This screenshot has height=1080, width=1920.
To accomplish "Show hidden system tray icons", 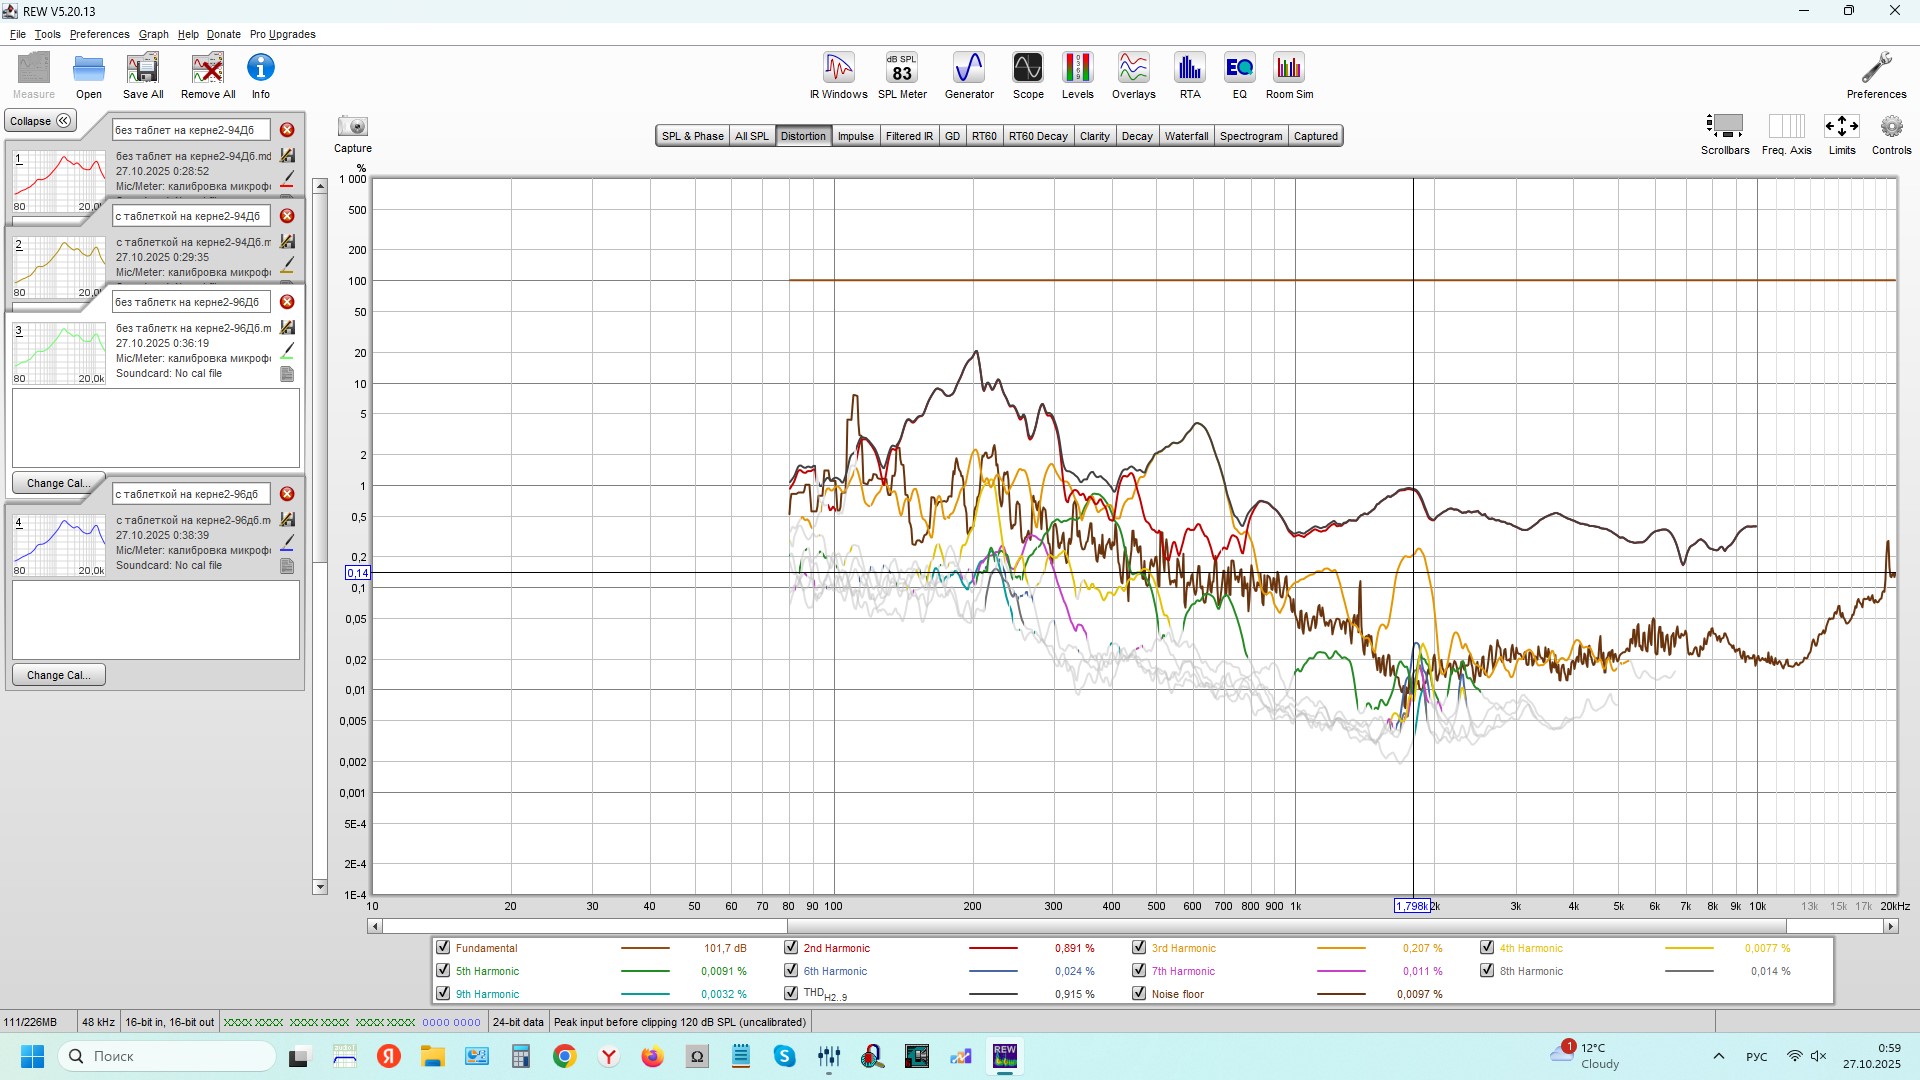I will (x=1718, y=1056).
